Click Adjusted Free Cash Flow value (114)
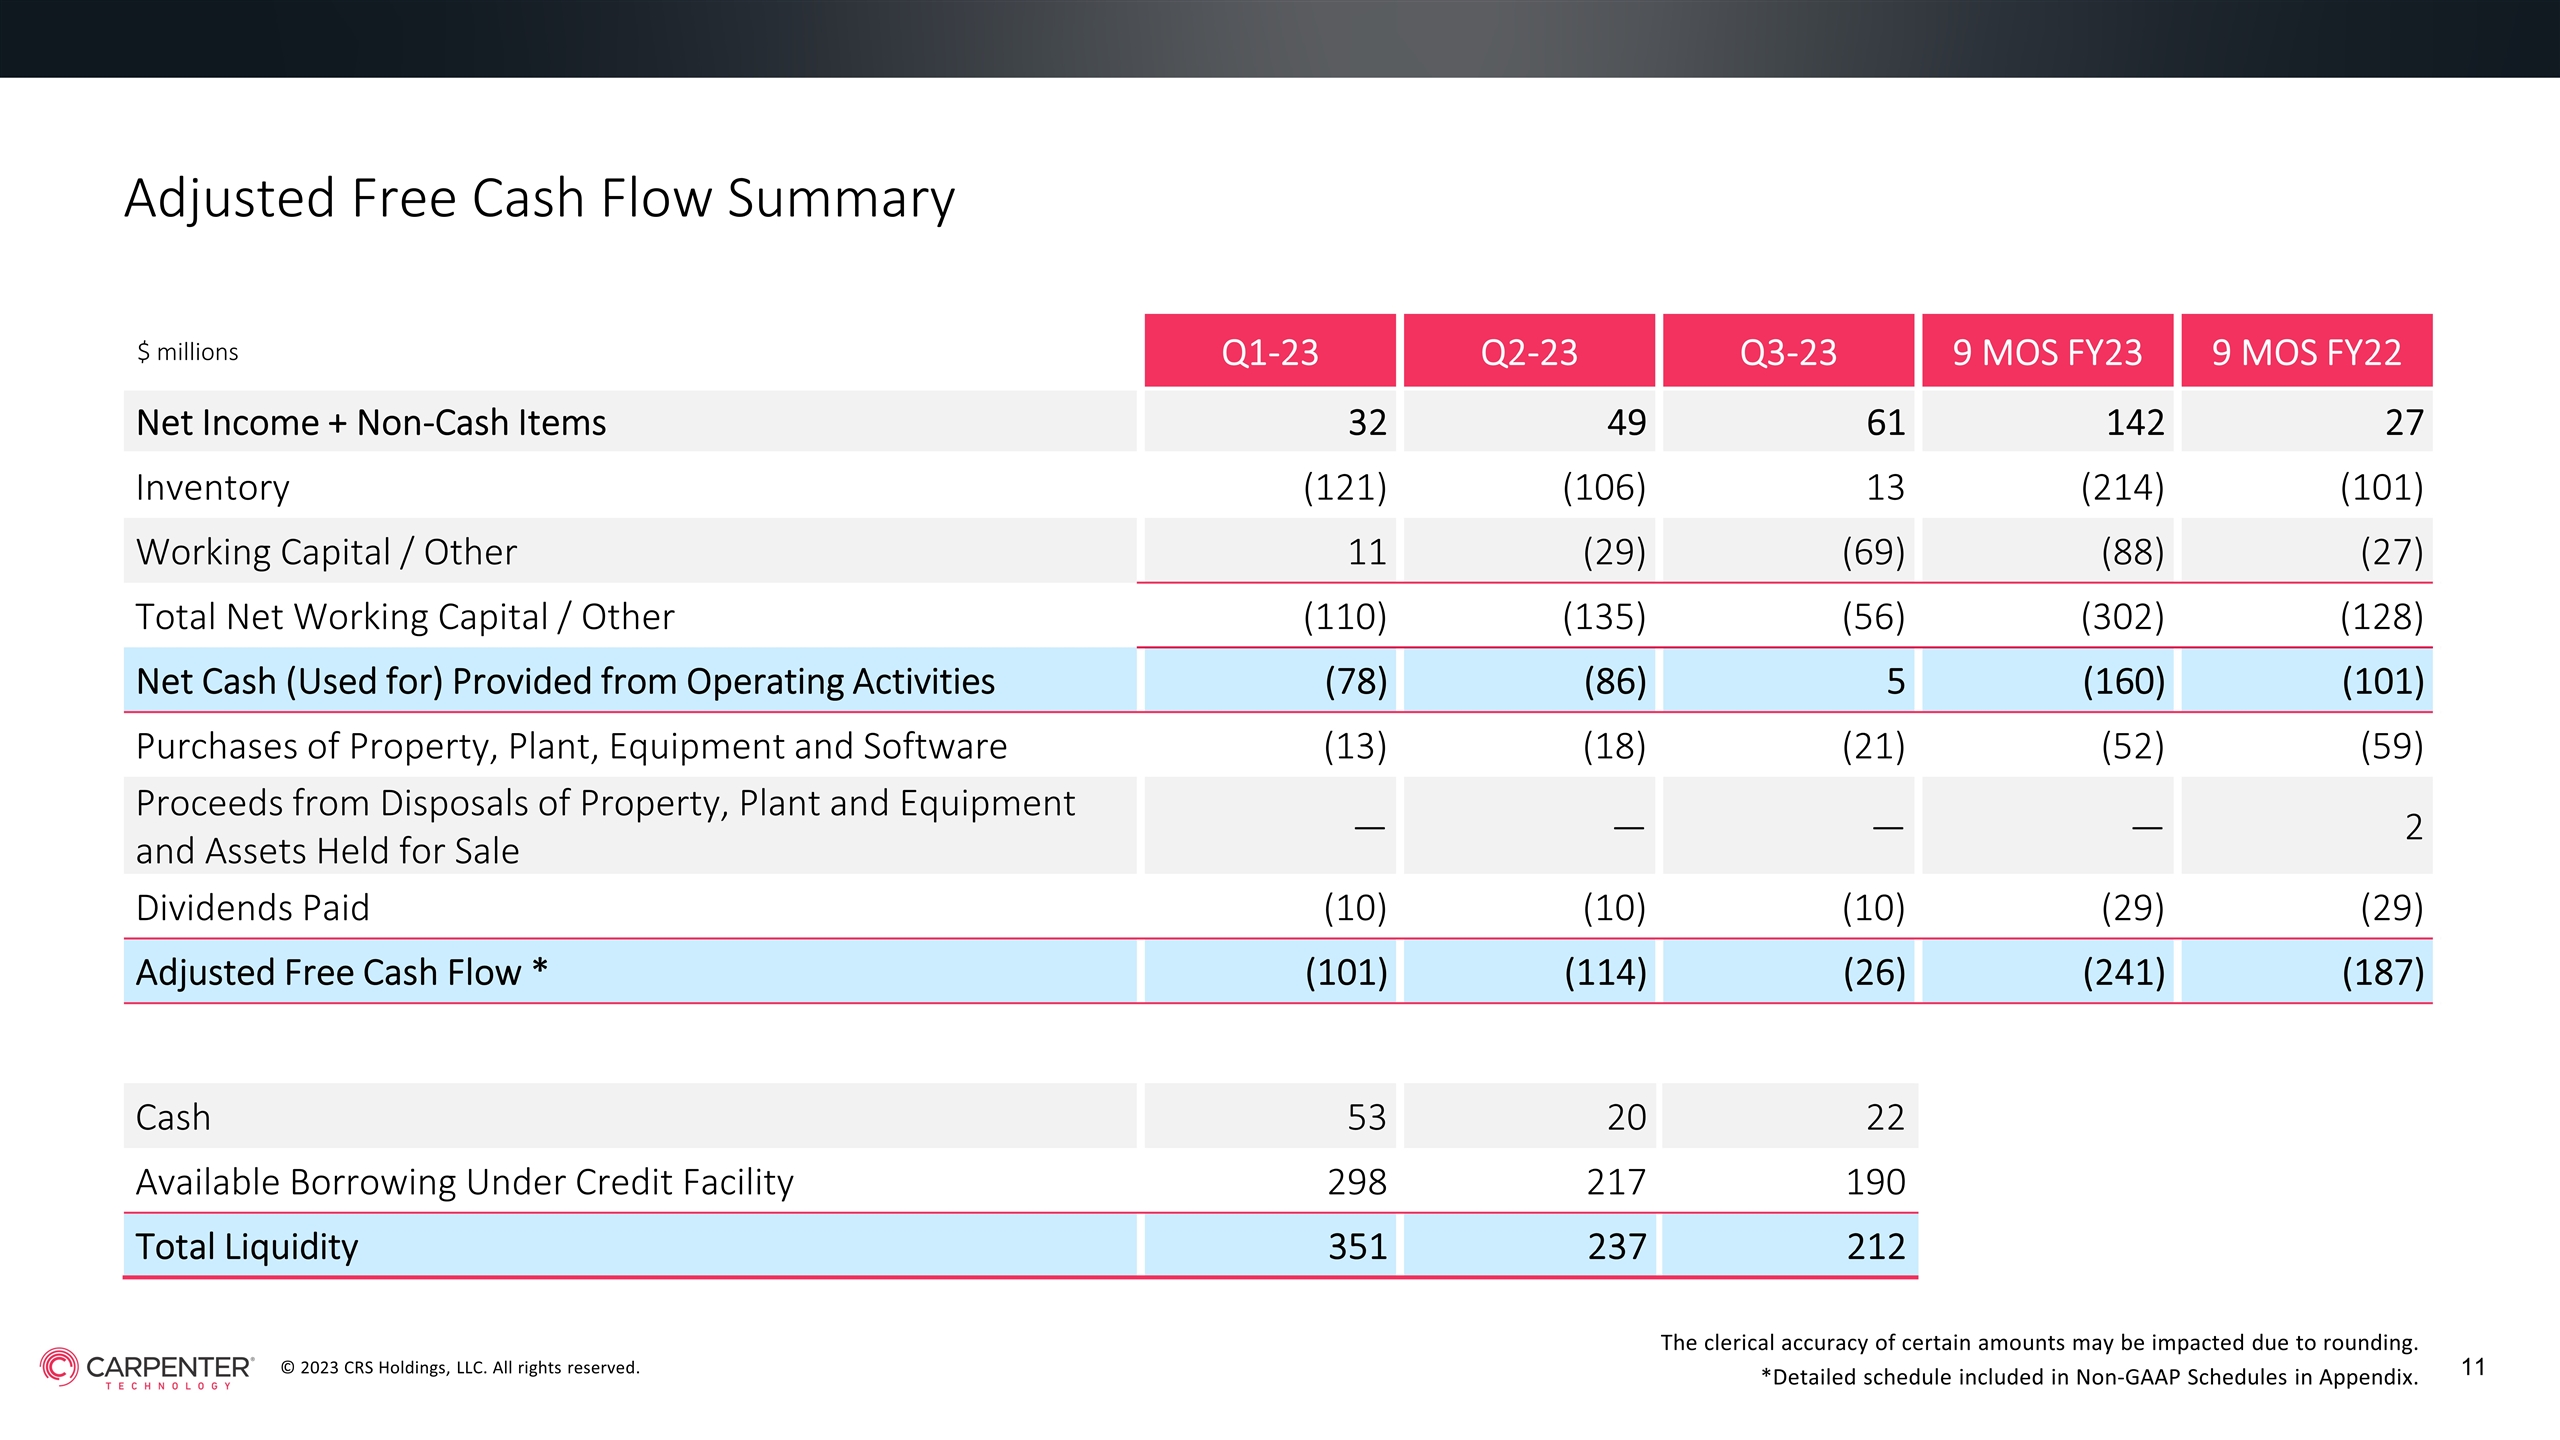 [1606, 973]
